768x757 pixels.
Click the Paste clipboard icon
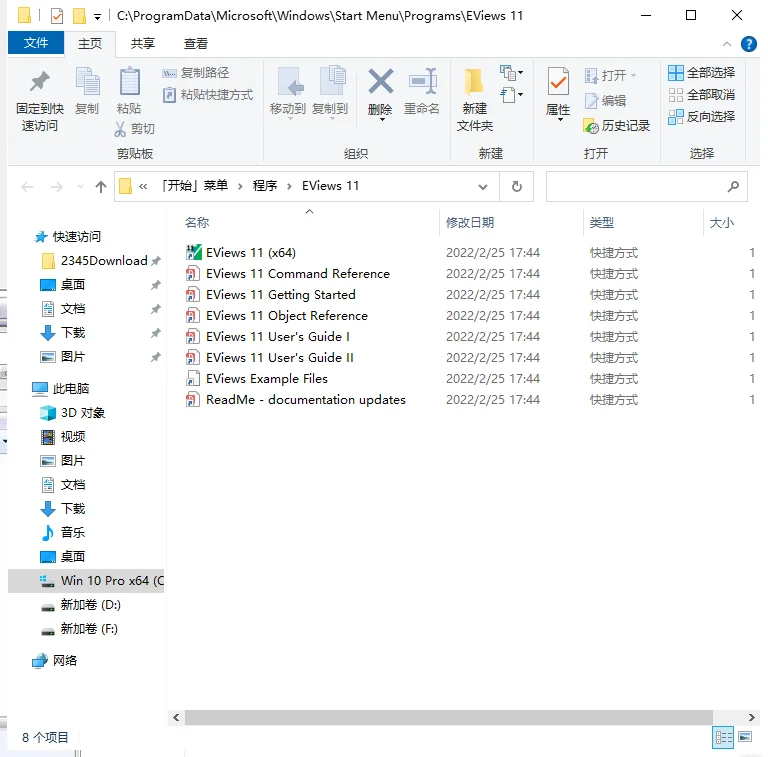129,82
